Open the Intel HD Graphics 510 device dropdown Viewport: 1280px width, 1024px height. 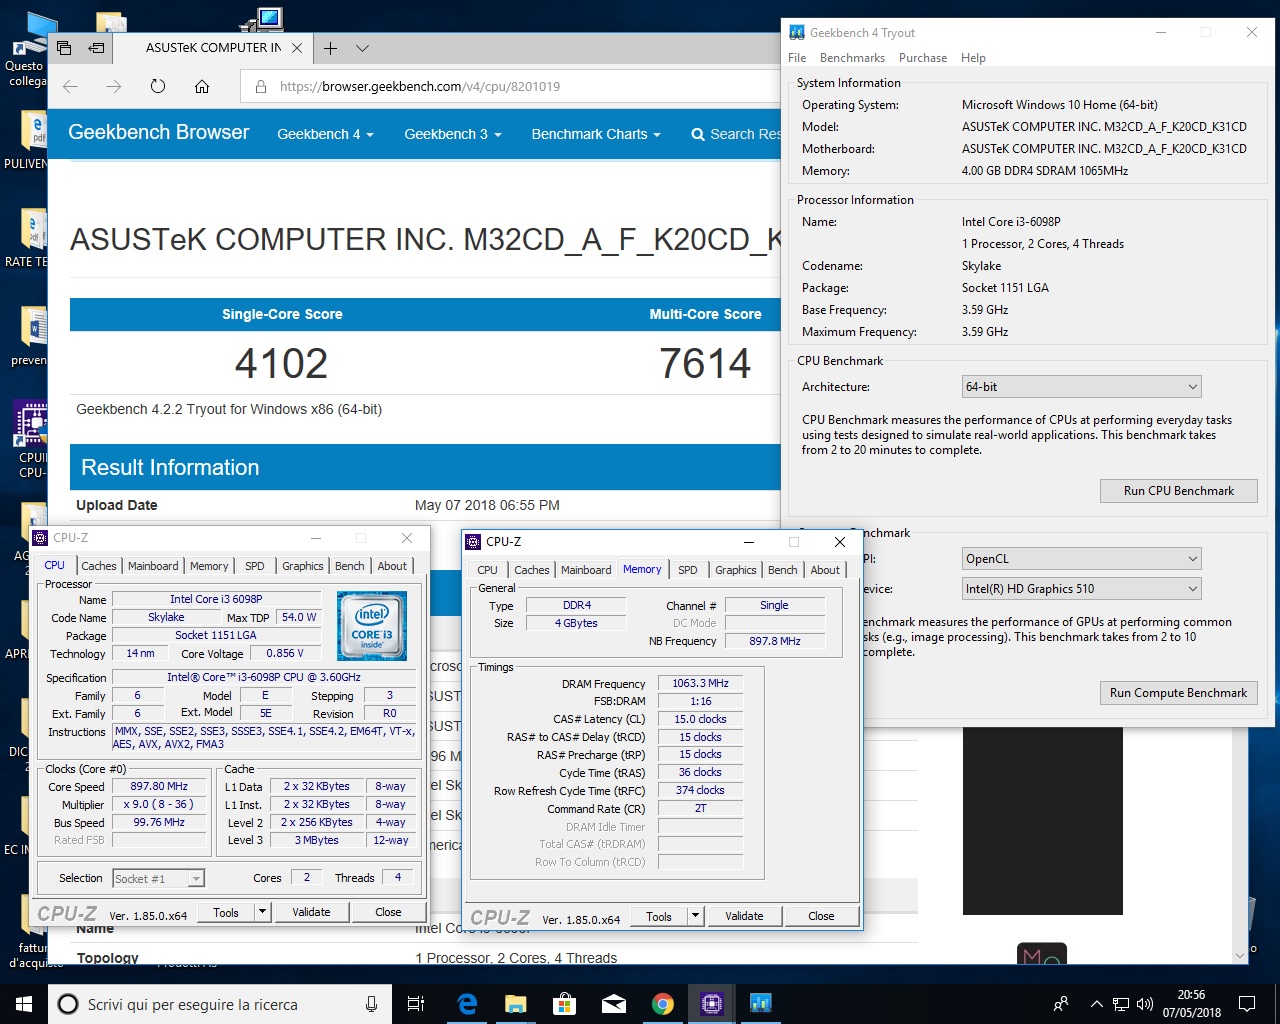pos(1081,589)
